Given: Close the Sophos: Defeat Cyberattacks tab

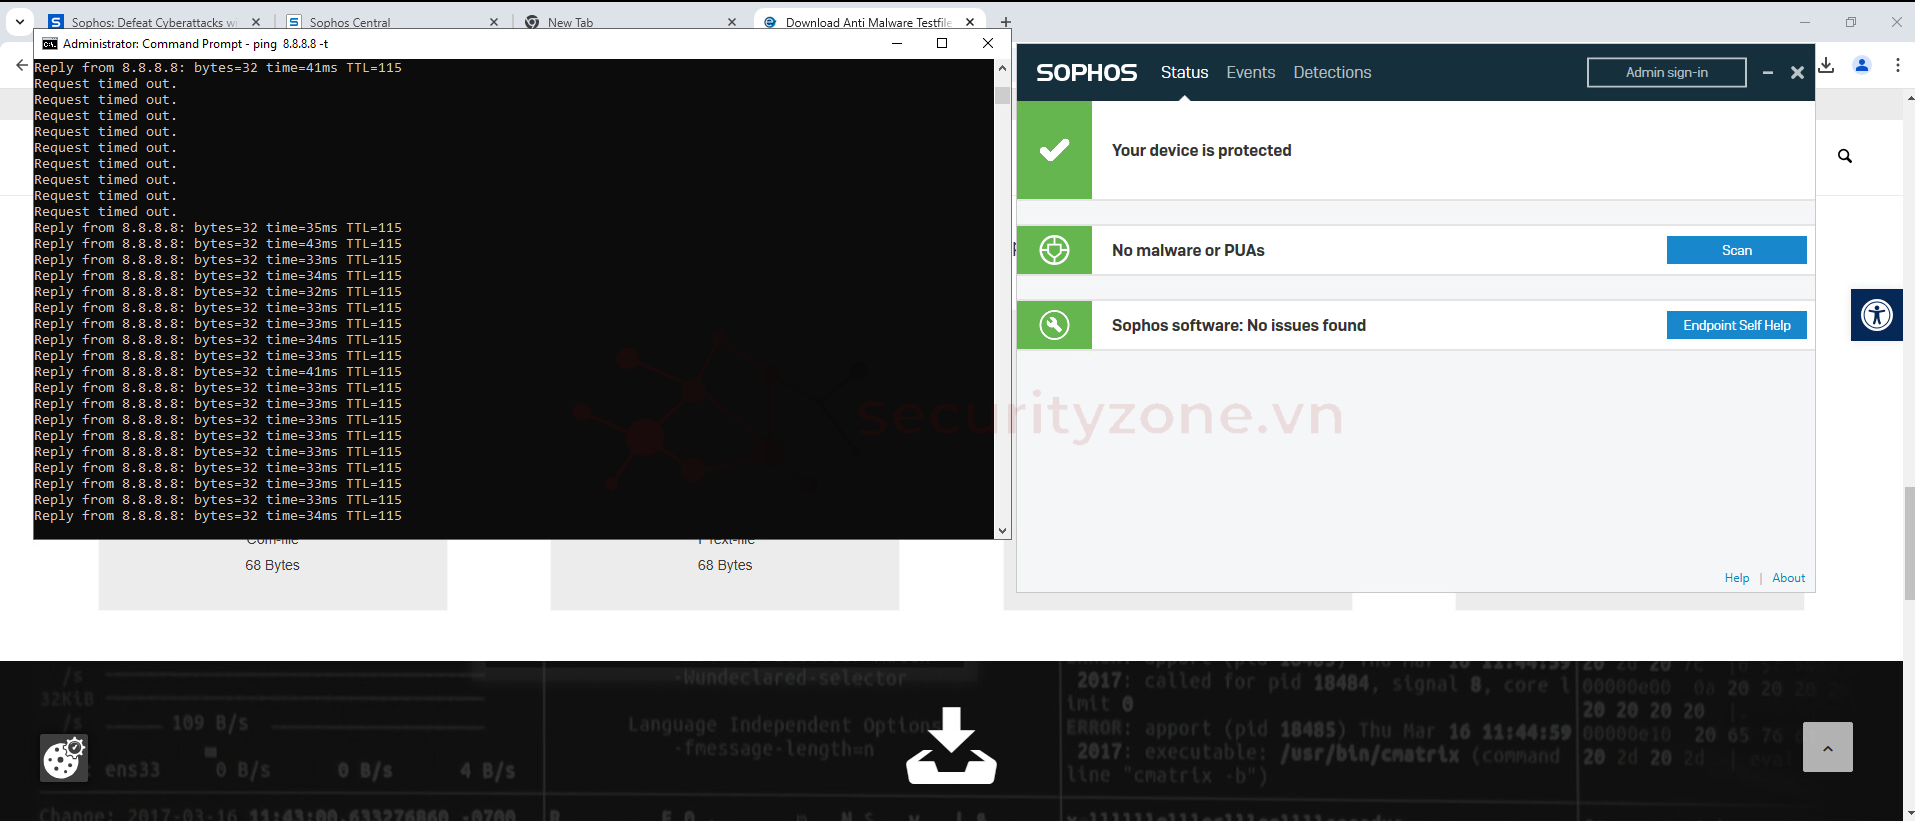Looking at the screenshot, I should point(256,22).
